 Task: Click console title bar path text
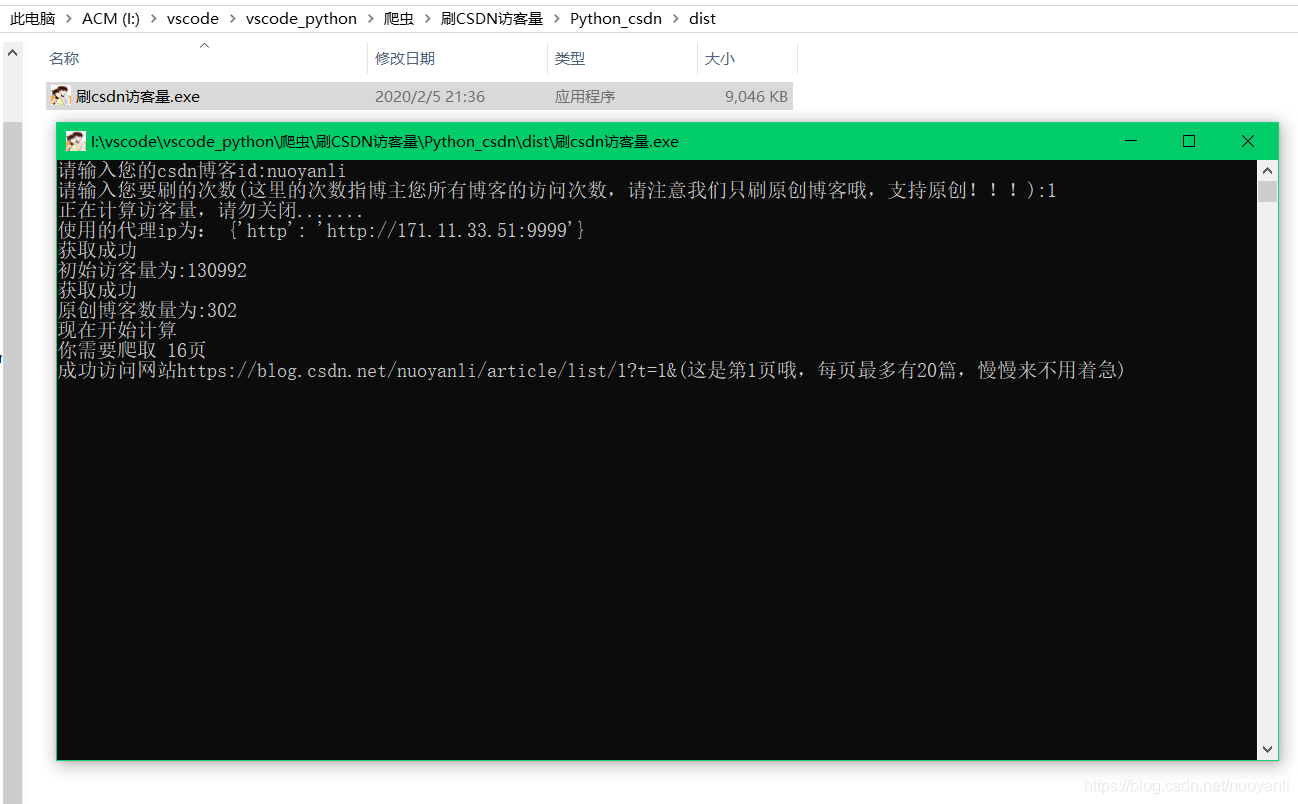tap(384, 141)
